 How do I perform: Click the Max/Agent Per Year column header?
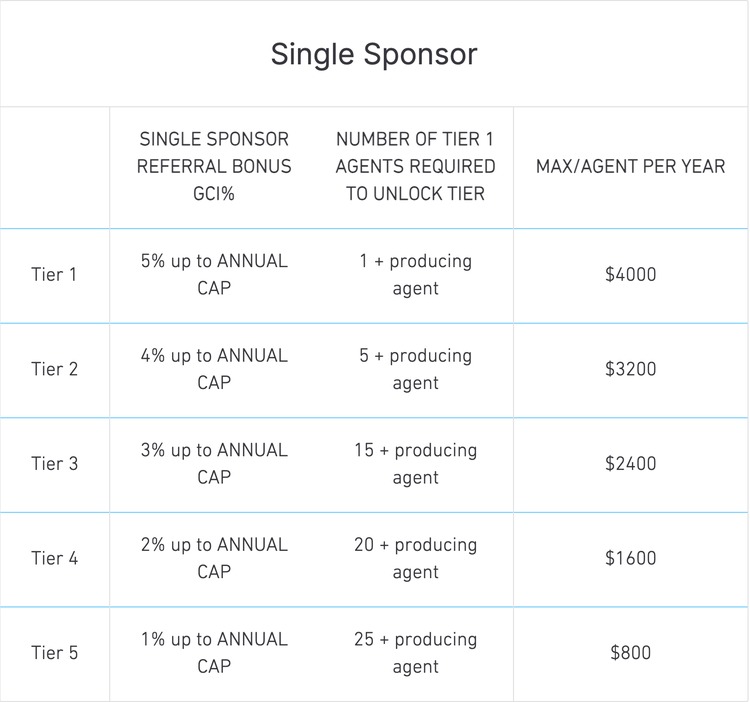630,167
